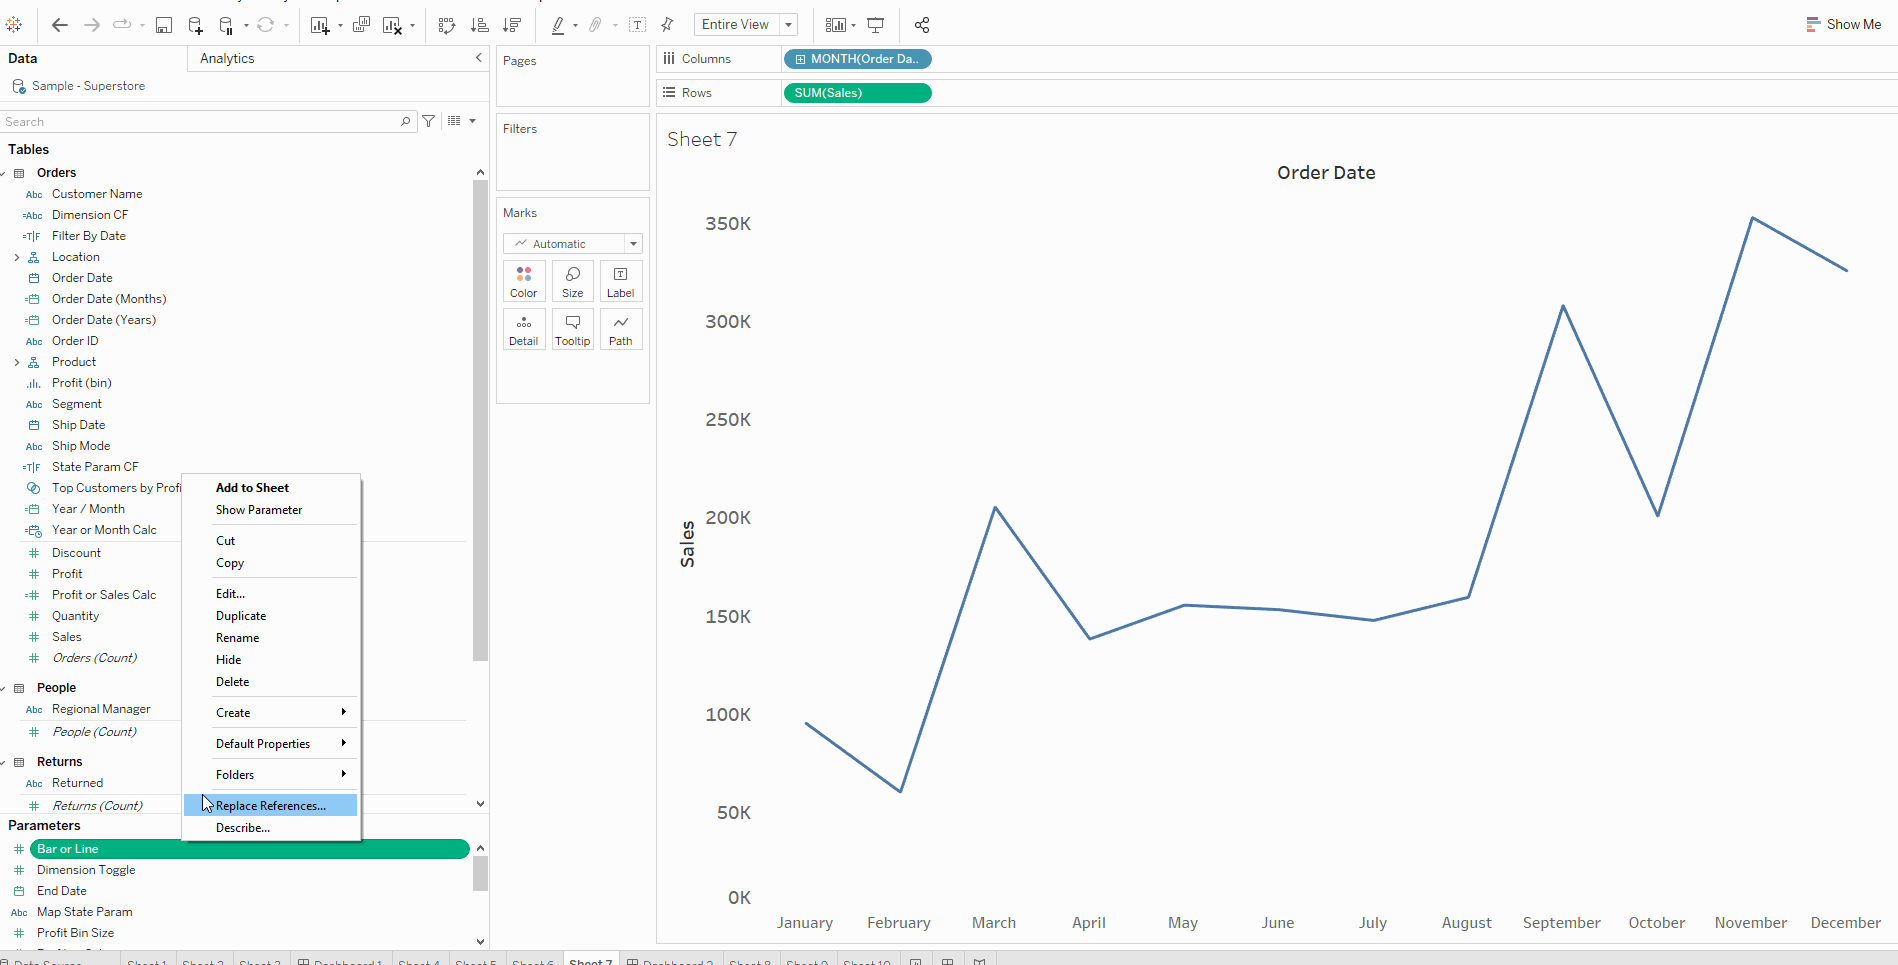Image resolution: width=1898 pixels, height=965 pixels.
Task: Click the Duplicate sheet icon
Action: pyautogui.click(x=362, y=25)
